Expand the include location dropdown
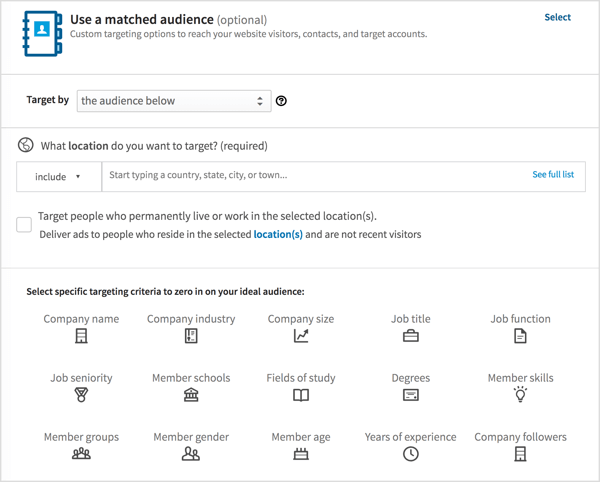Screen dimensions: 600x482 point(58,177)
